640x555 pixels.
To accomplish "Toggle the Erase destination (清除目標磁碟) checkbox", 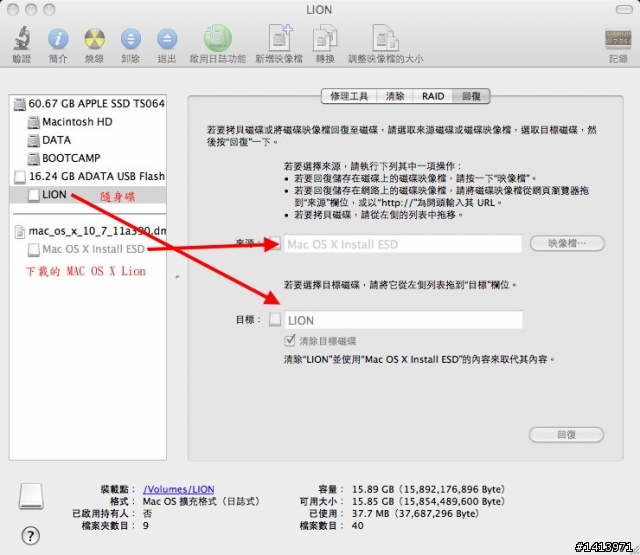I will [289, 340].
